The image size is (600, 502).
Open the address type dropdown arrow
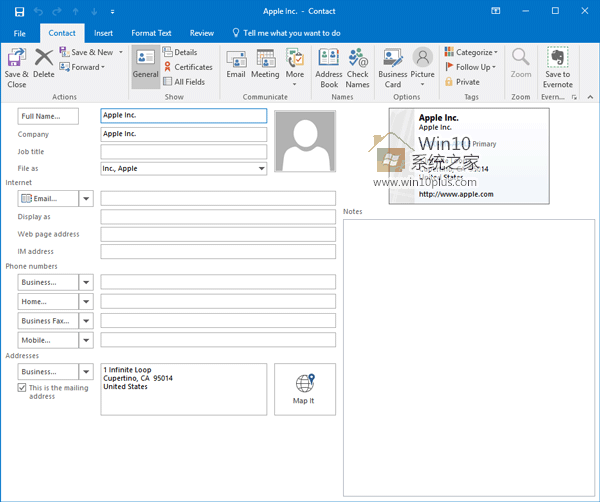tap(86, 372)
